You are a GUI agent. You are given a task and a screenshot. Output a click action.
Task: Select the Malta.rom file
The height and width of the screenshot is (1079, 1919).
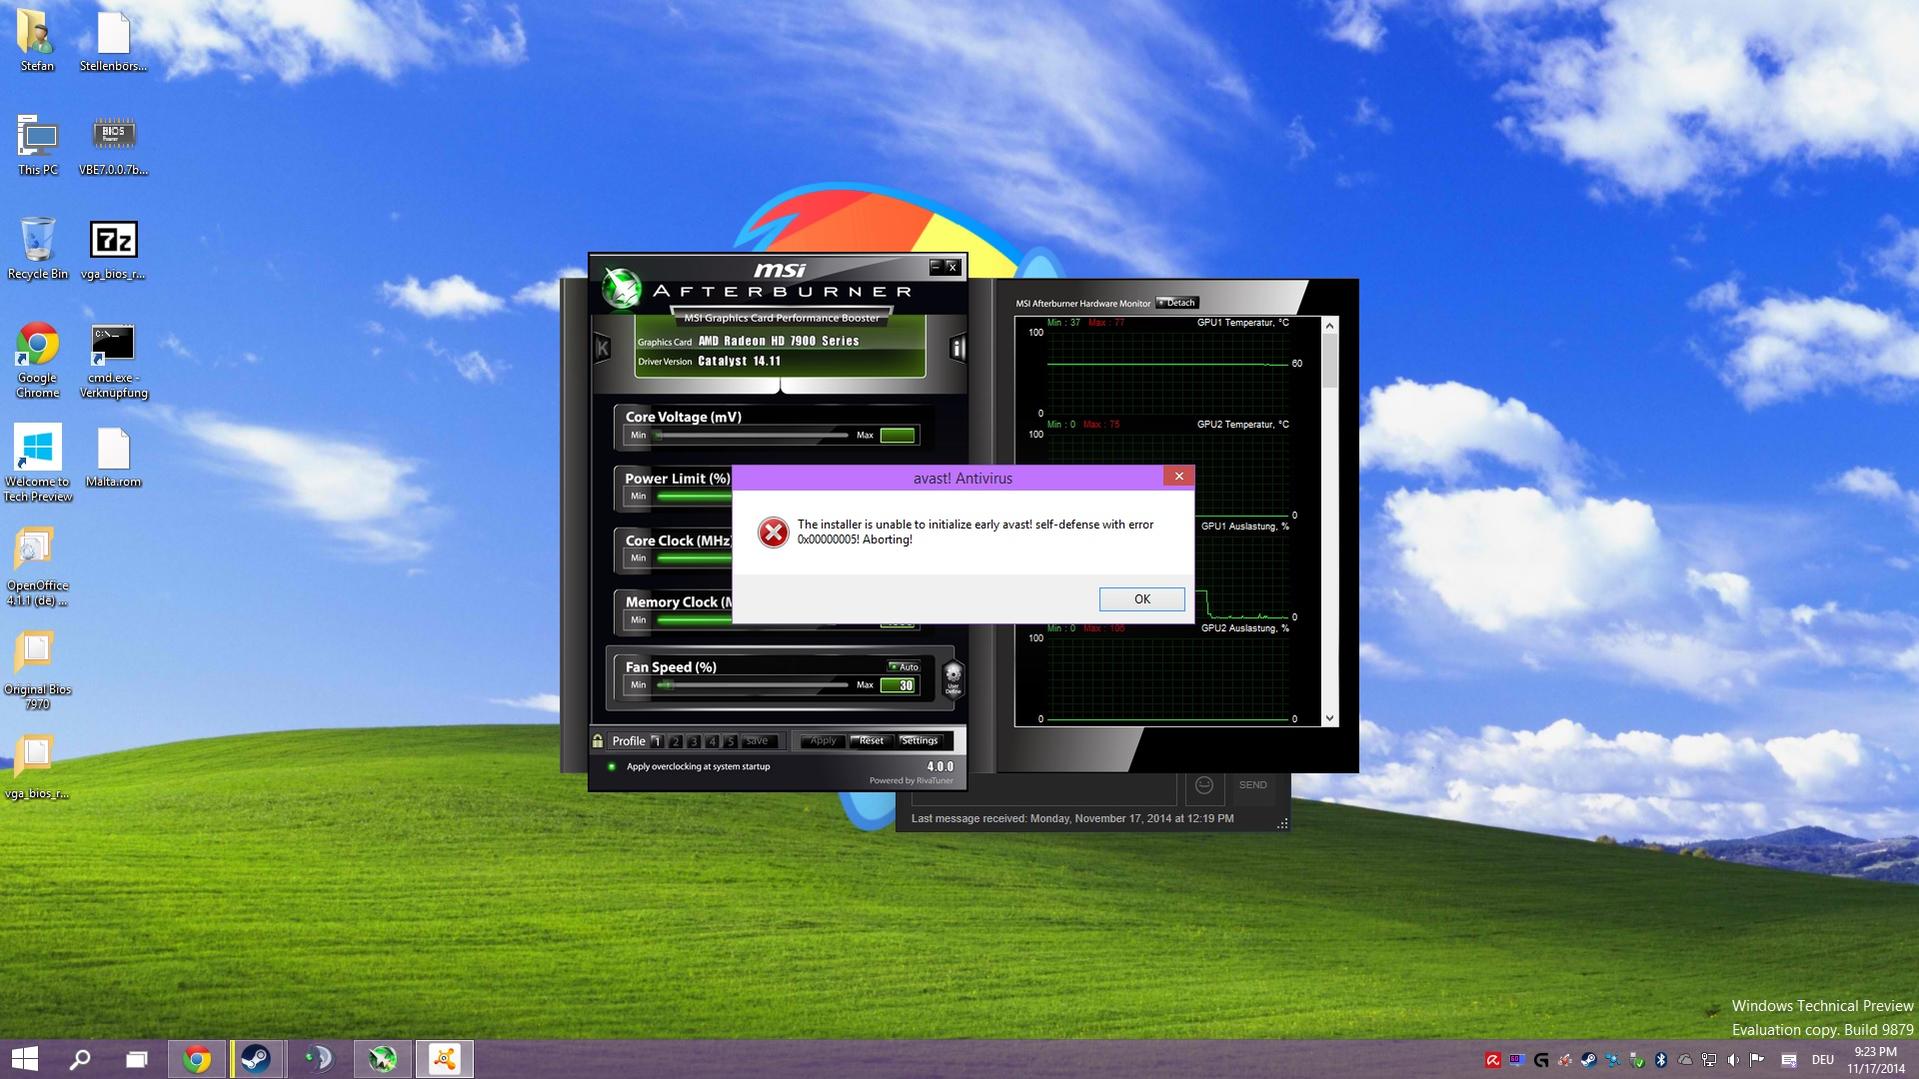113,457
